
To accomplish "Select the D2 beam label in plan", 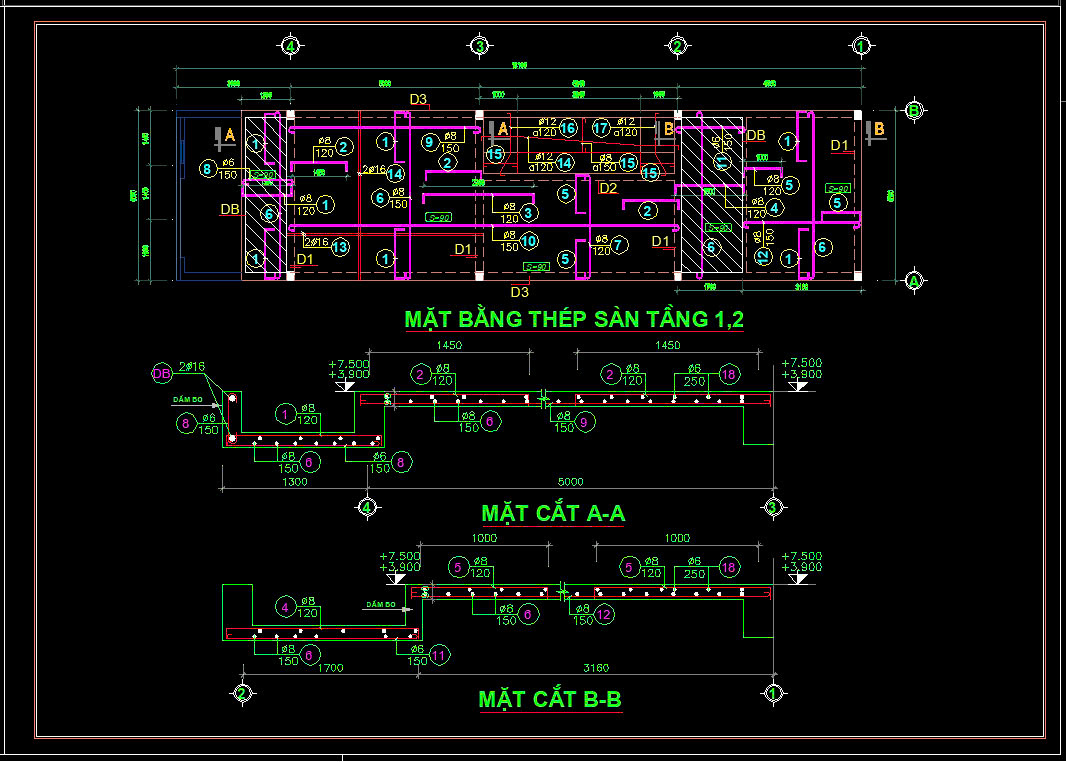I will [608, 188].
